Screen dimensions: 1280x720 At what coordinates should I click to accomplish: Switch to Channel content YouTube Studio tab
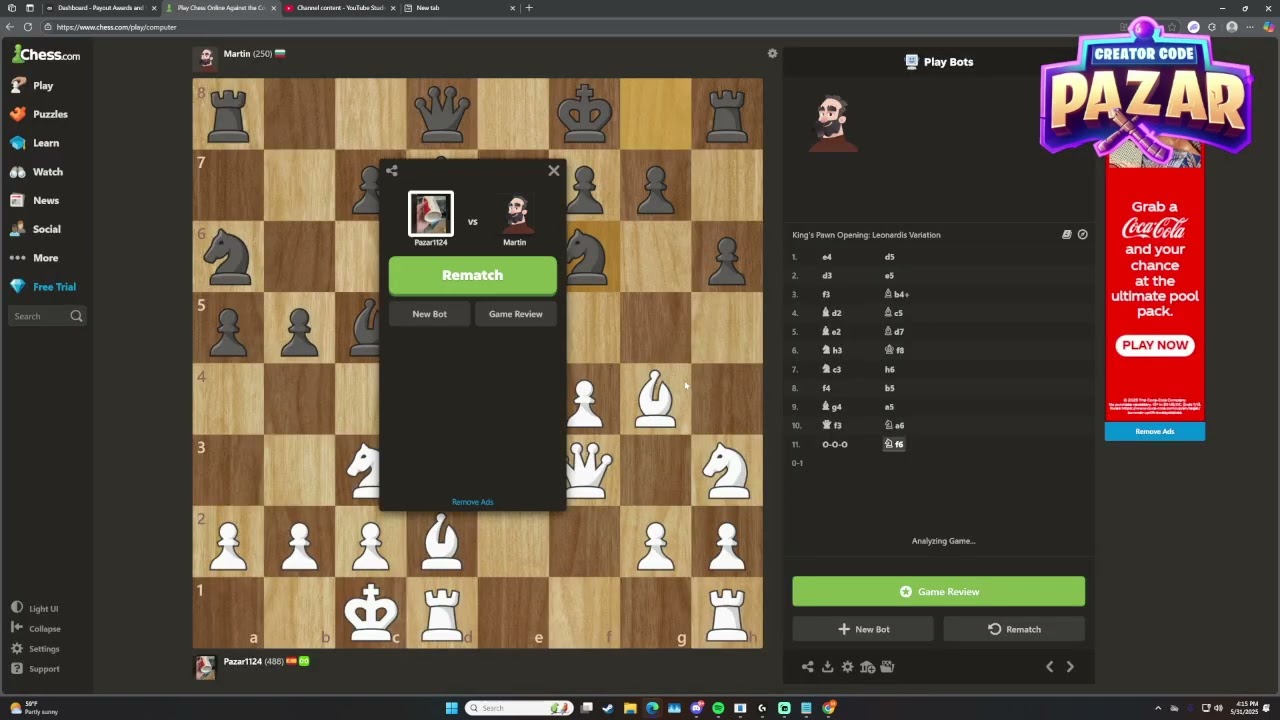[340, 8]
